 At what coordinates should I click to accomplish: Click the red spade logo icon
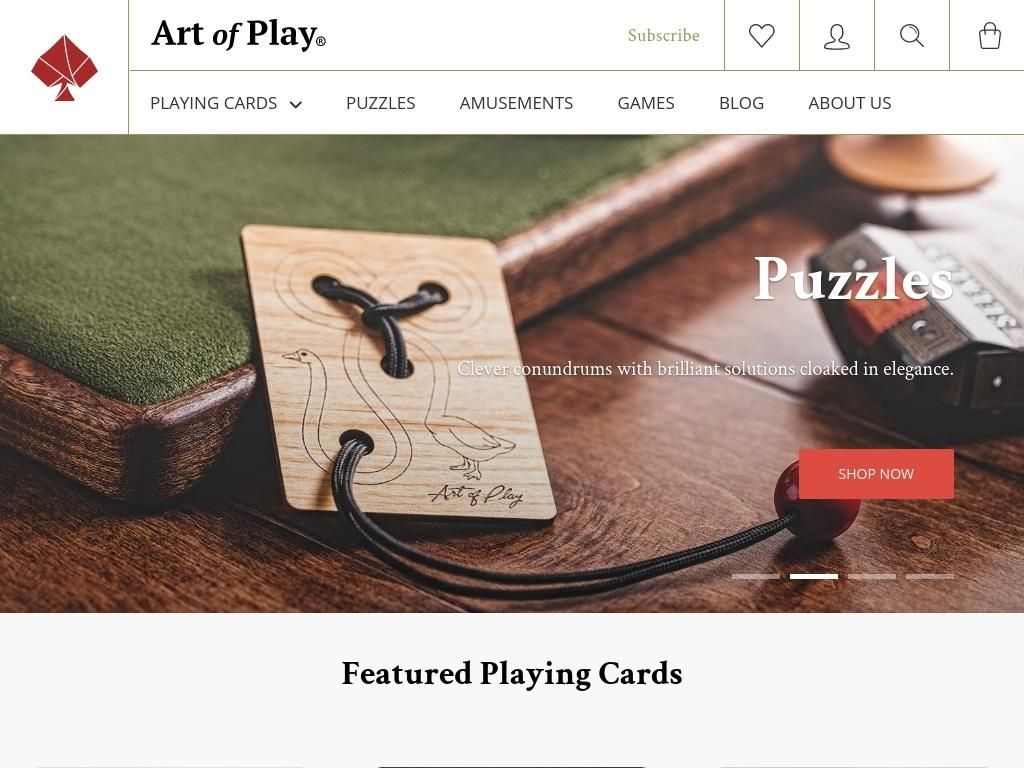[64, 68]
